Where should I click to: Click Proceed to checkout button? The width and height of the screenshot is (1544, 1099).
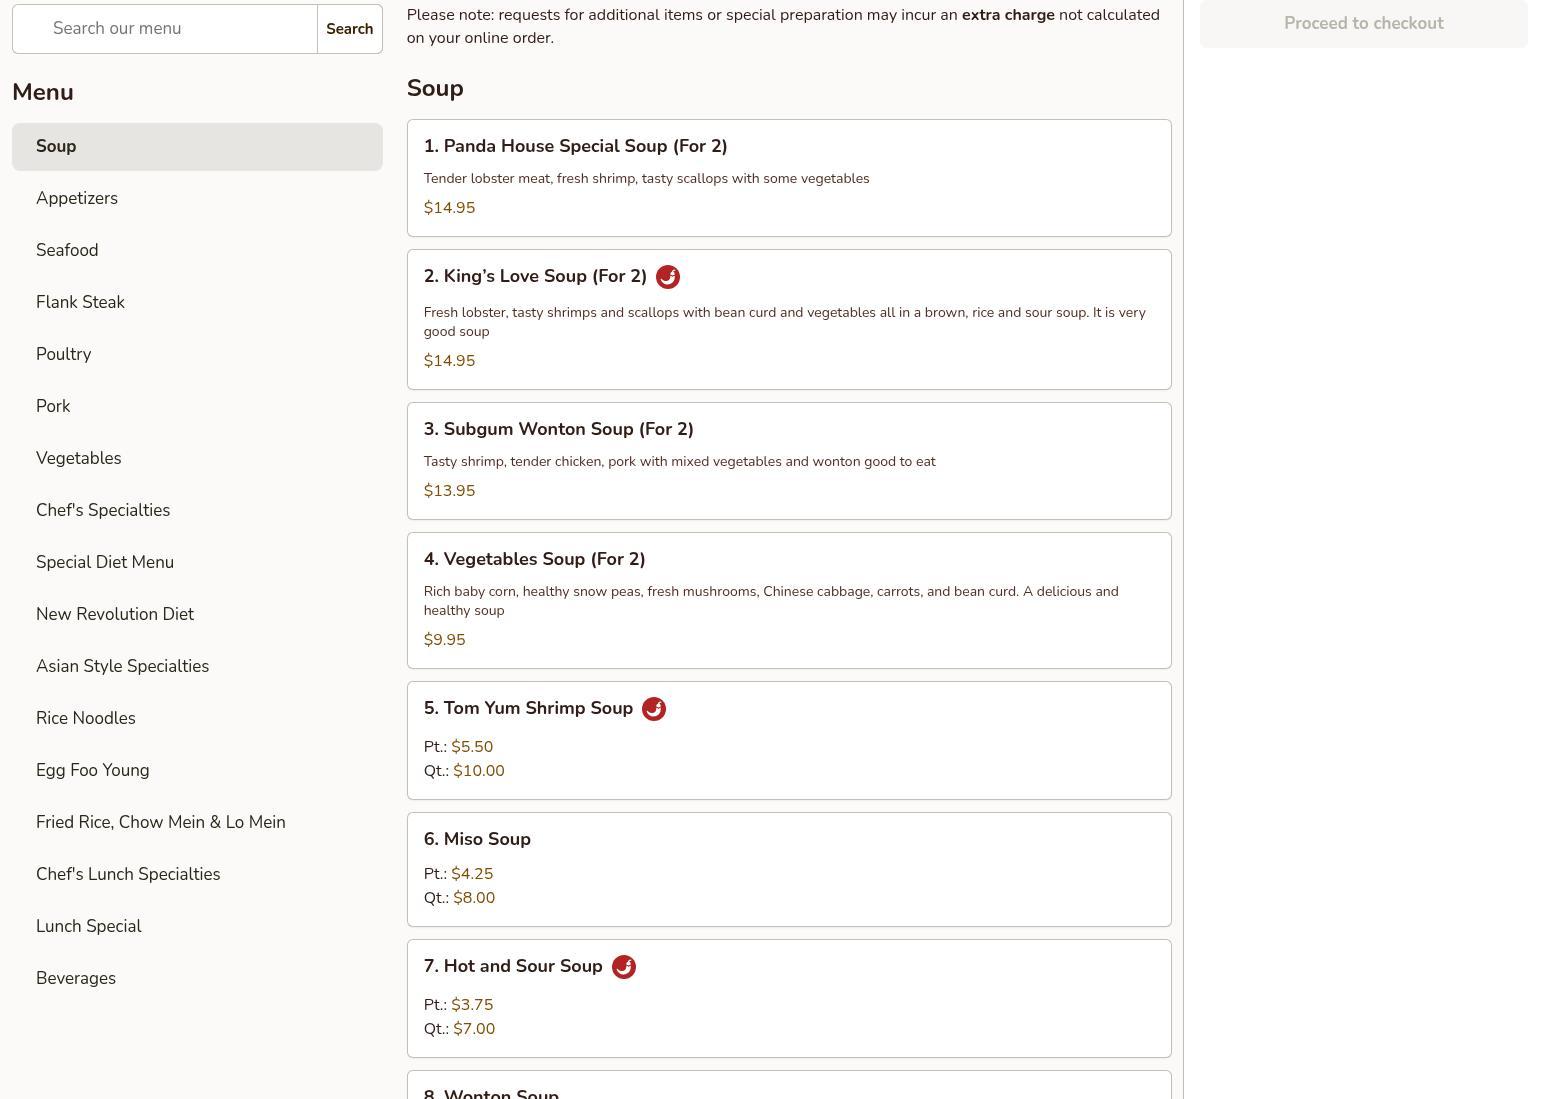pos(1362,24)
